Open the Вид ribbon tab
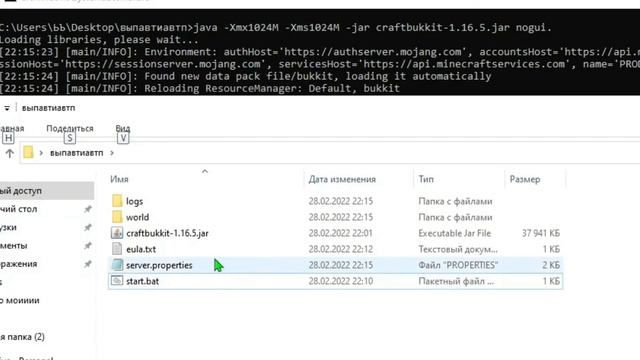 122,129
